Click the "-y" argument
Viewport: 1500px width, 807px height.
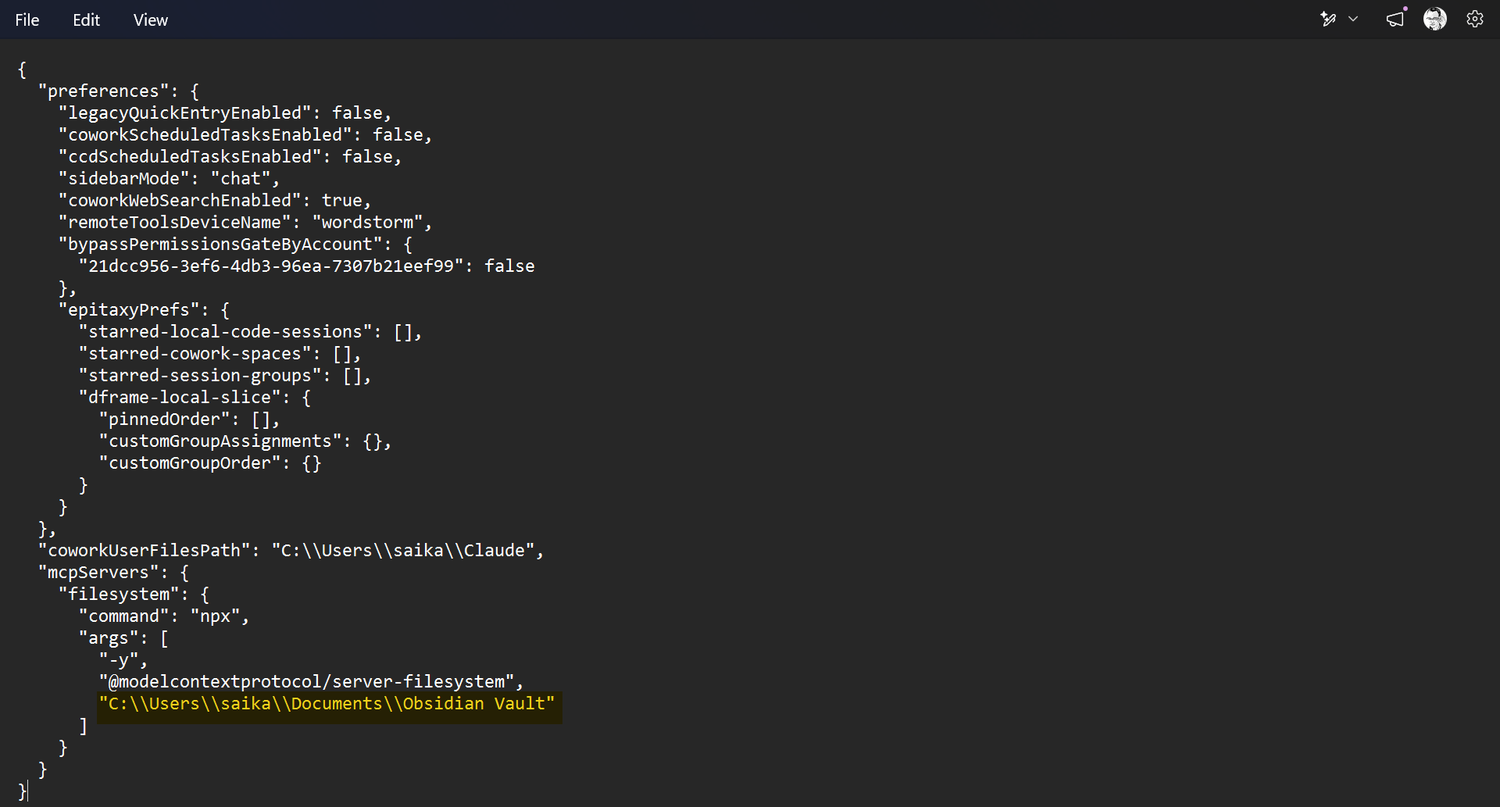119,660
